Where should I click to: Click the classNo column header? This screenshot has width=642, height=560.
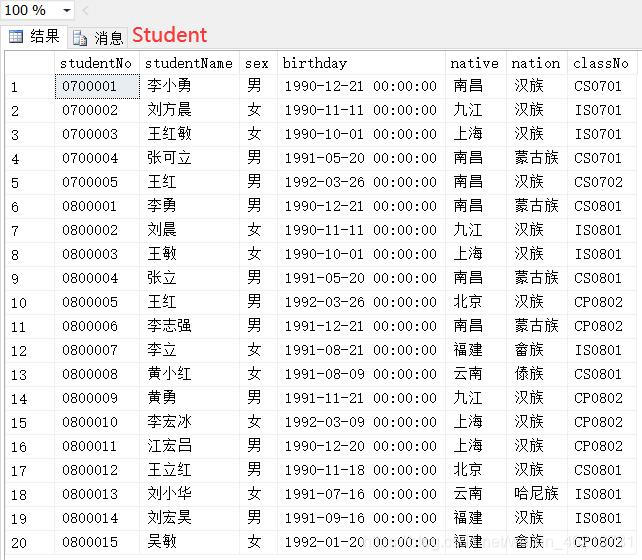click(x=601, y=63)
